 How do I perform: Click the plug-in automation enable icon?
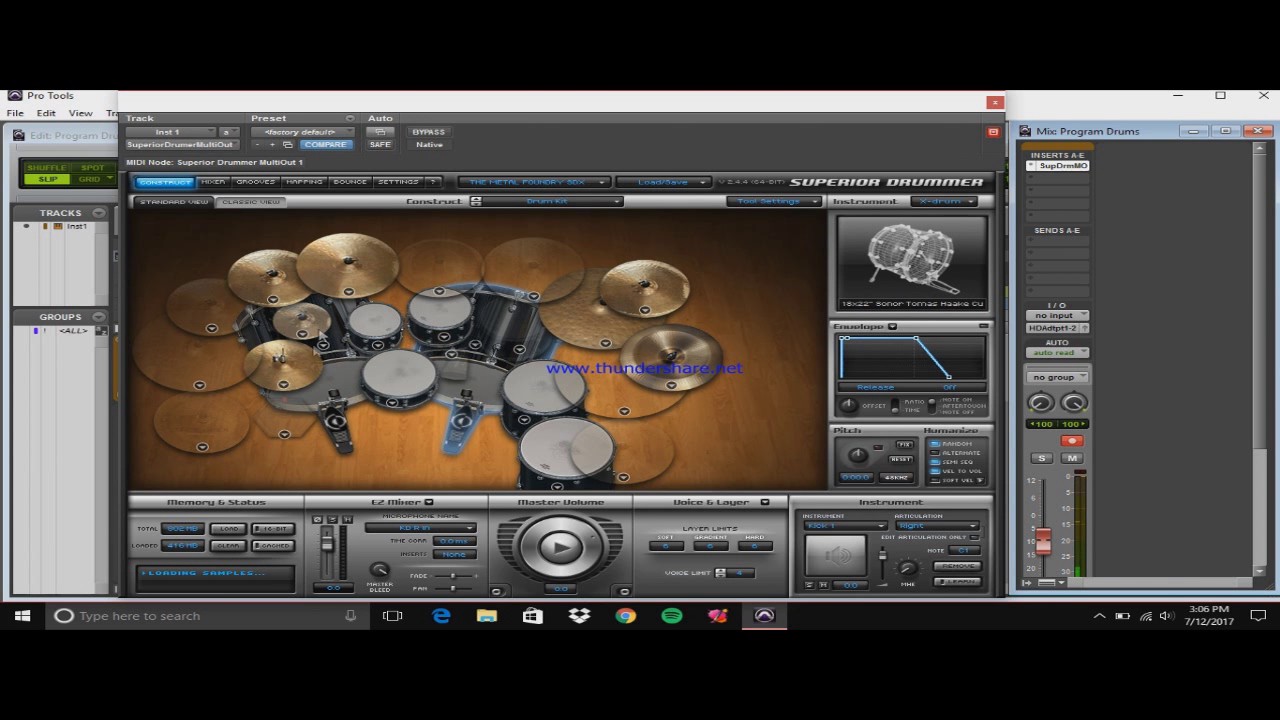380,132
